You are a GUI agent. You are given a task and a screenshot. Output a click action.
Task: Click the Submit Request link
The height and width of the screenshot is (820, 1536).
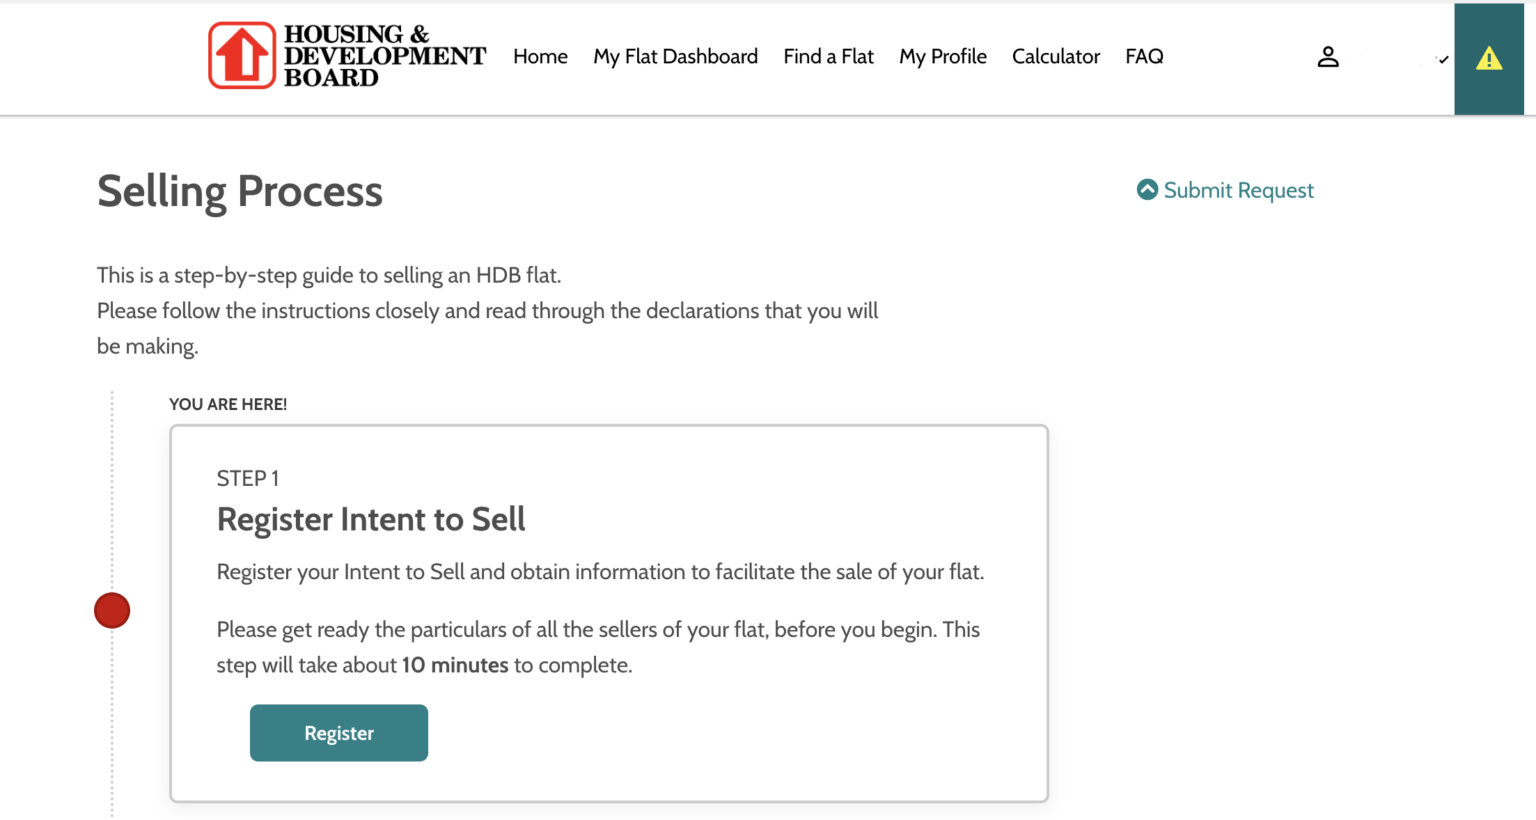point(1238,190)
